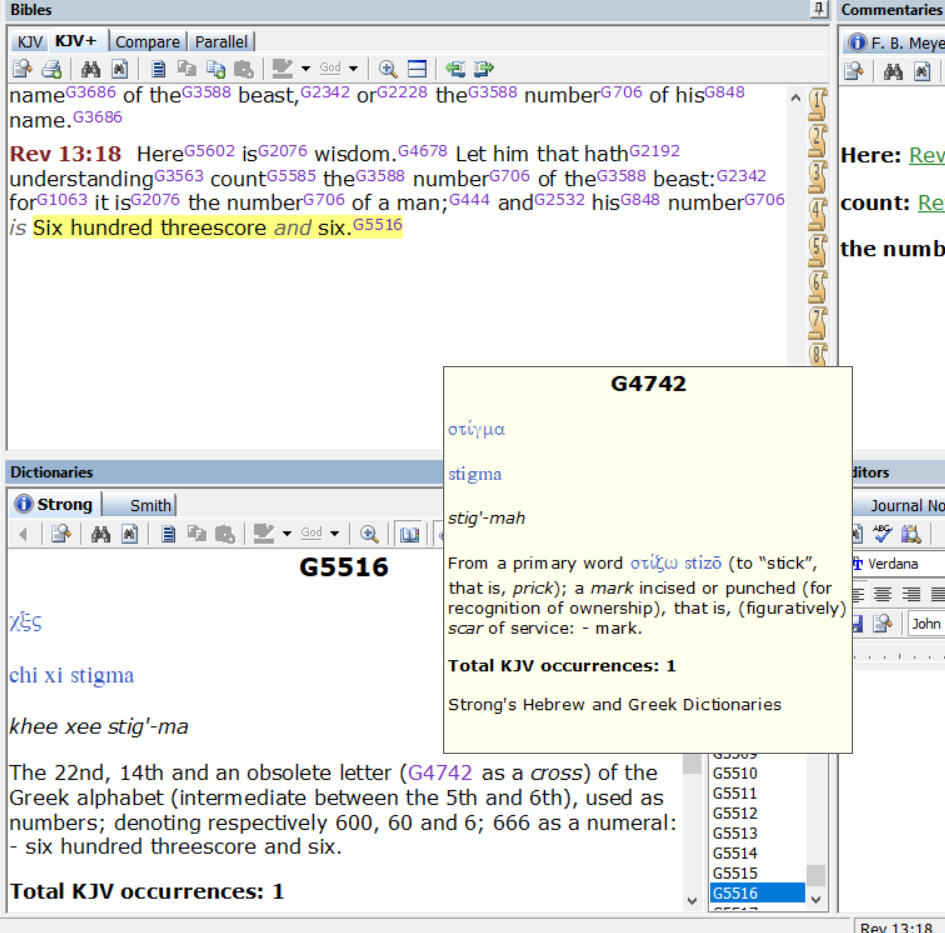Click the printer icon in Bibles toolbar
This screenshot has height=933, width=945.
coord(52,69)
